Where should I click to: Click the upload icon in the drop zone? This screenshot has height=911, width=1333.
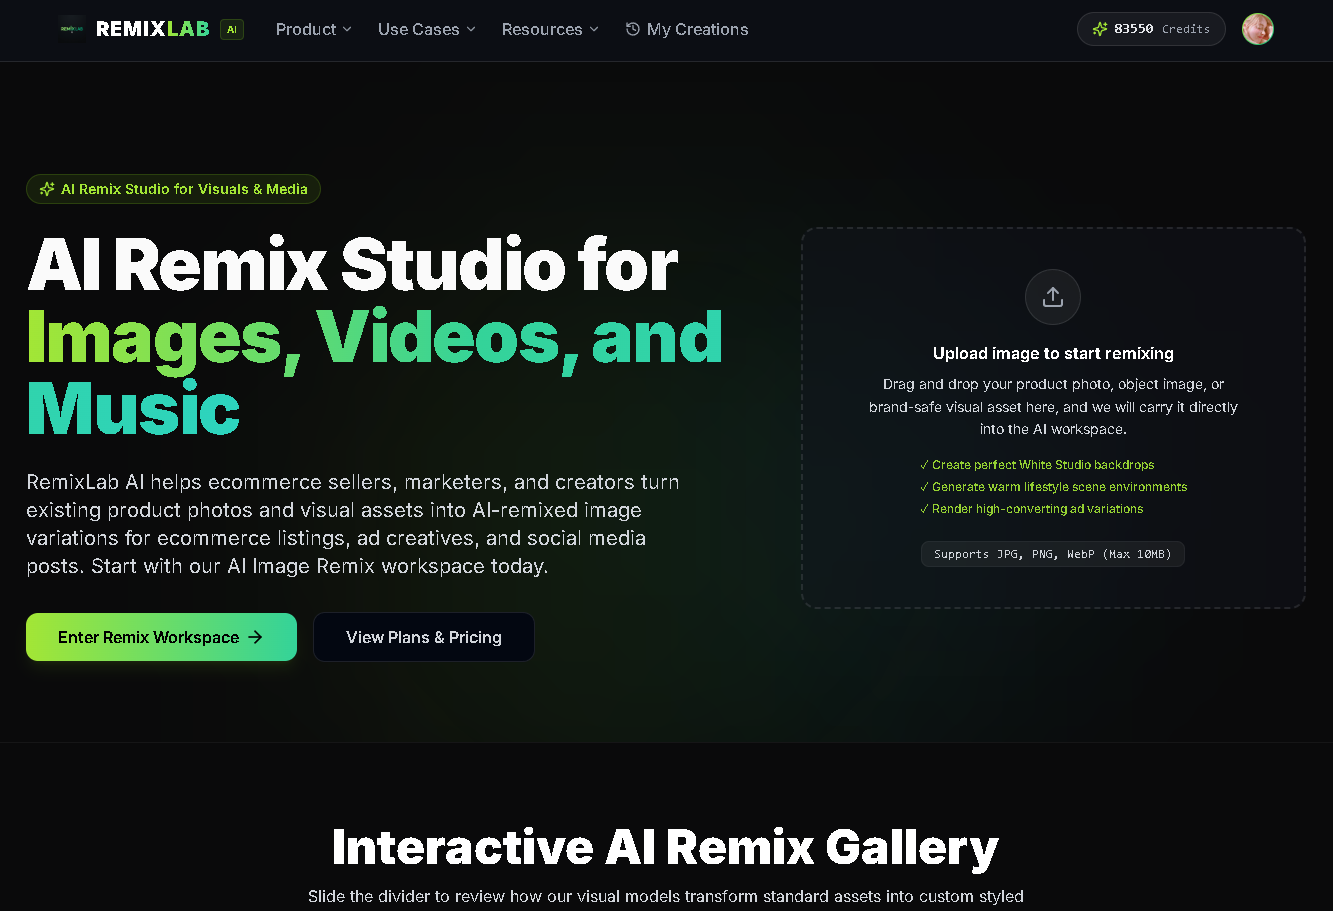pos(1053,297)
